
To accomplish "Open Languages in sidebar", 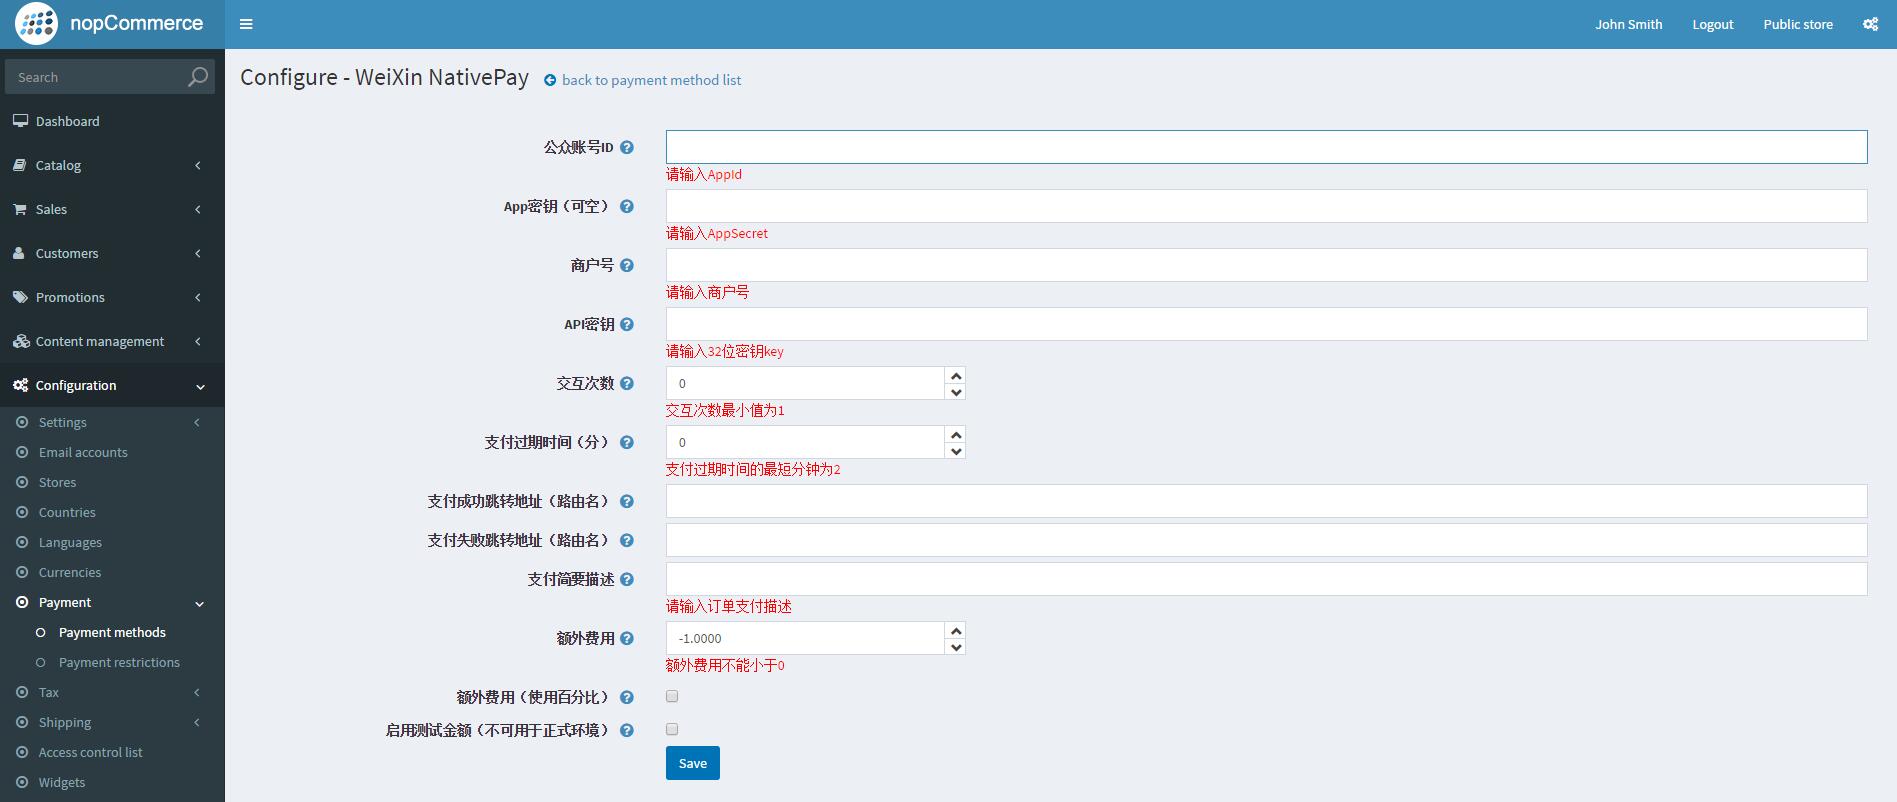I will tap(70, 542).
